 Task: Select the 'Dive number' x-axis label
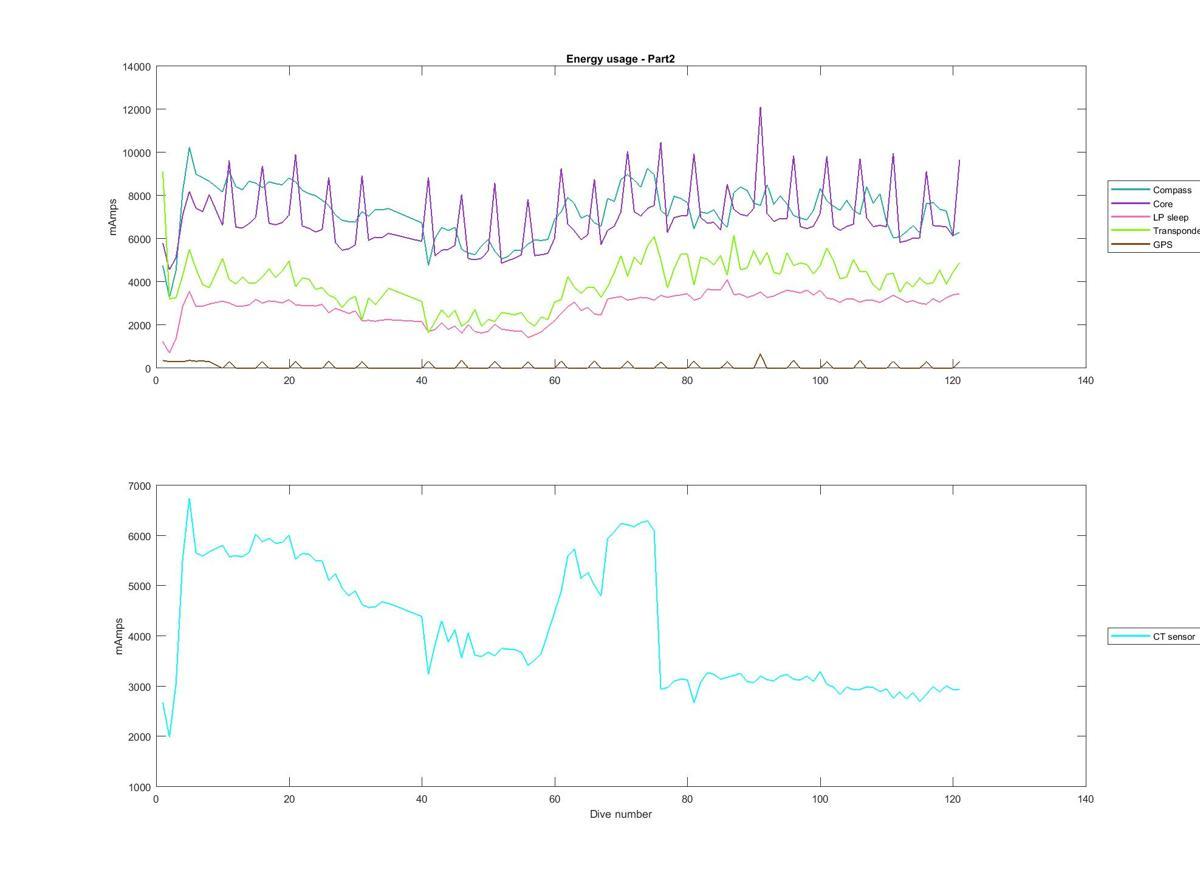[x=620, y=814]
